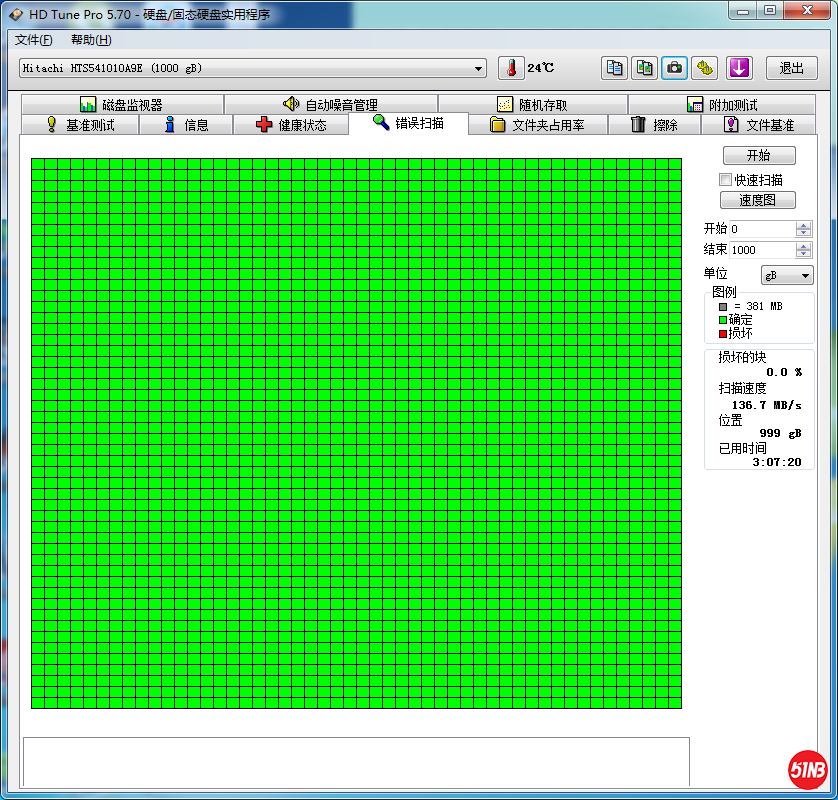Expand the Hitachi drive selection dropdown

pos(479,68)
